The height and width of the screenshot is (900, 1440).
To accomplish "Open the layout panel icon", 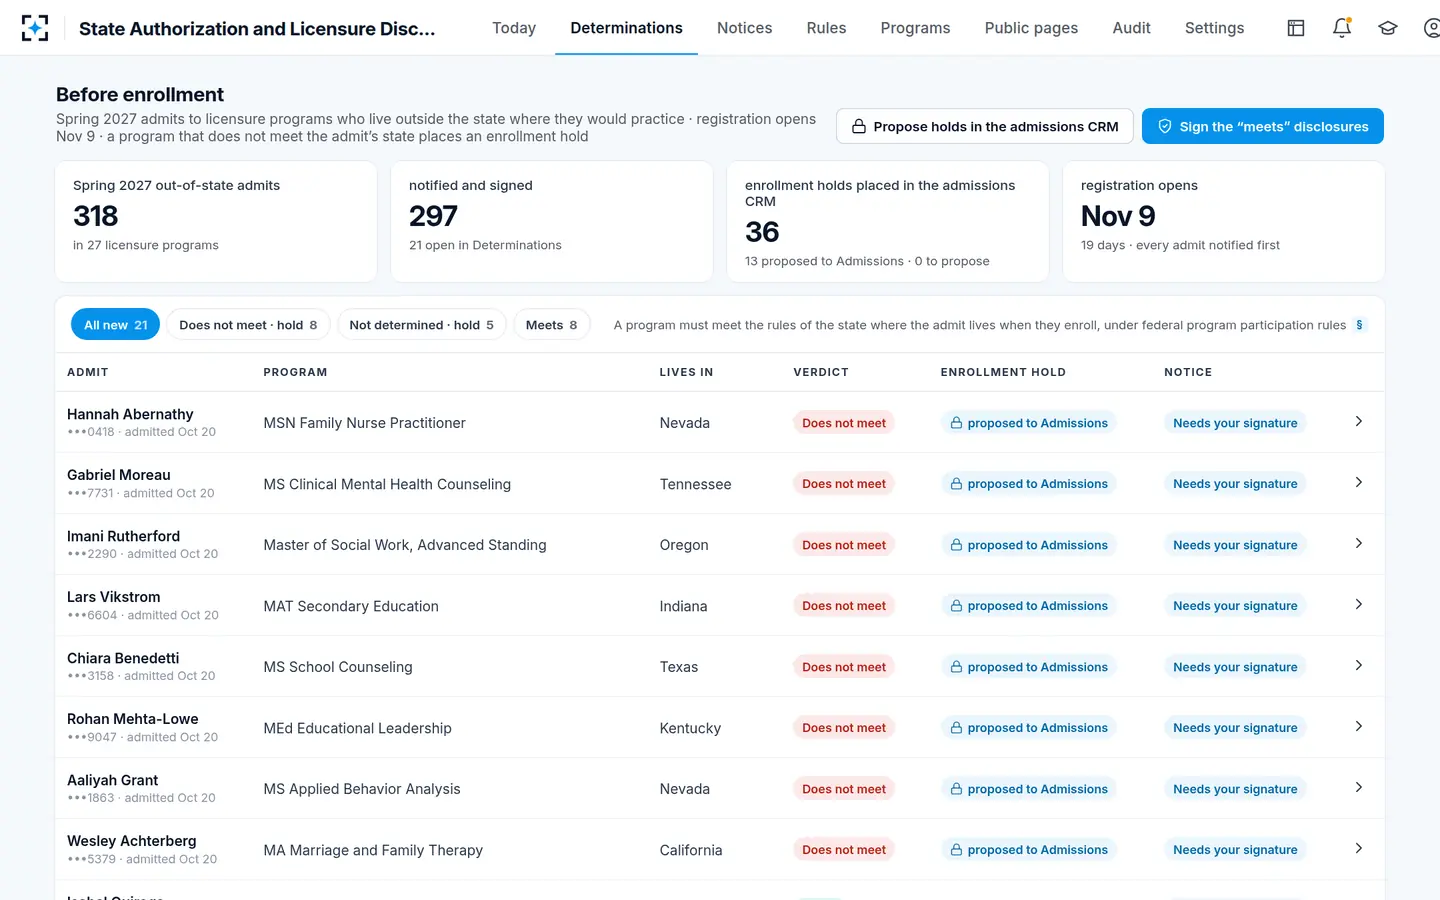I will point(1296,28).
